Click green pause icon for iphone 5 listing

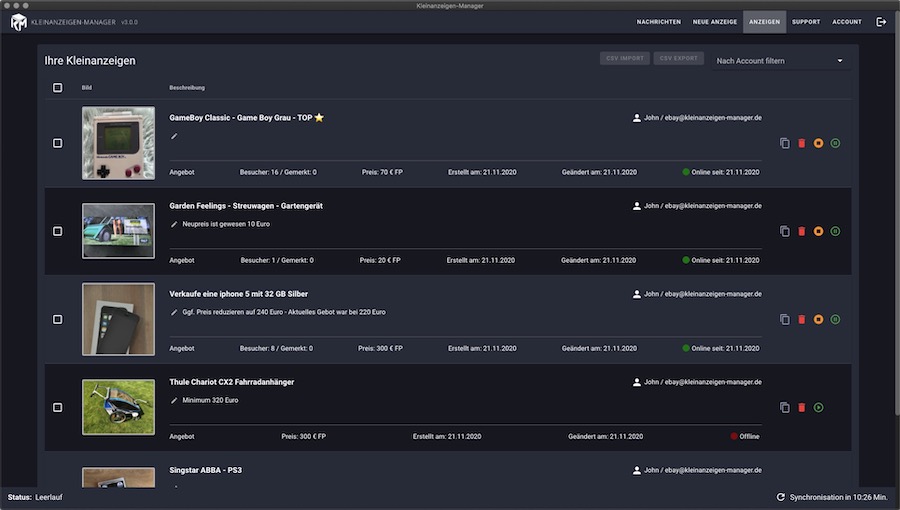click(x=835, y=320)
